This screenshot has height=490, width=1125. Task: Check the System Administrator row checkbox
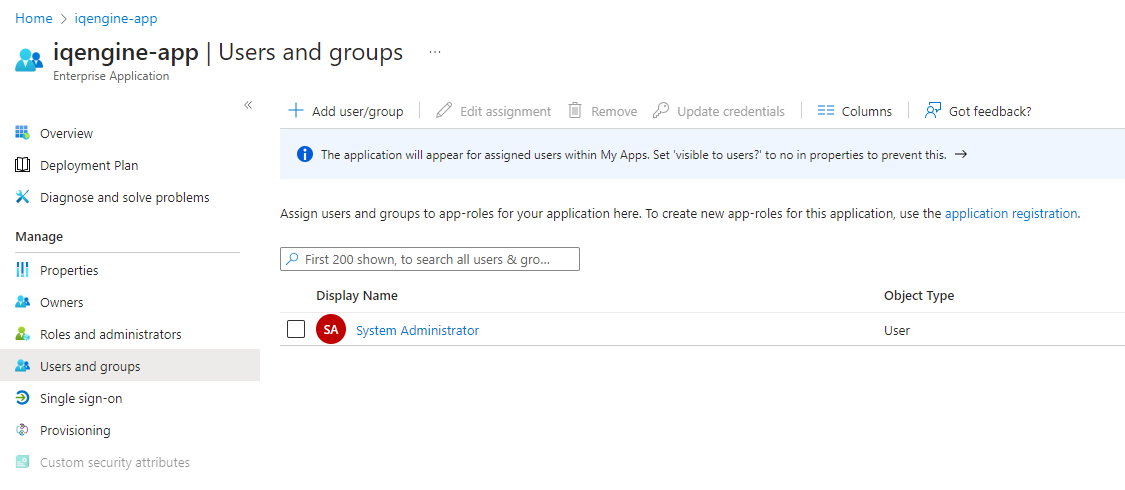[x=296, y=329]
